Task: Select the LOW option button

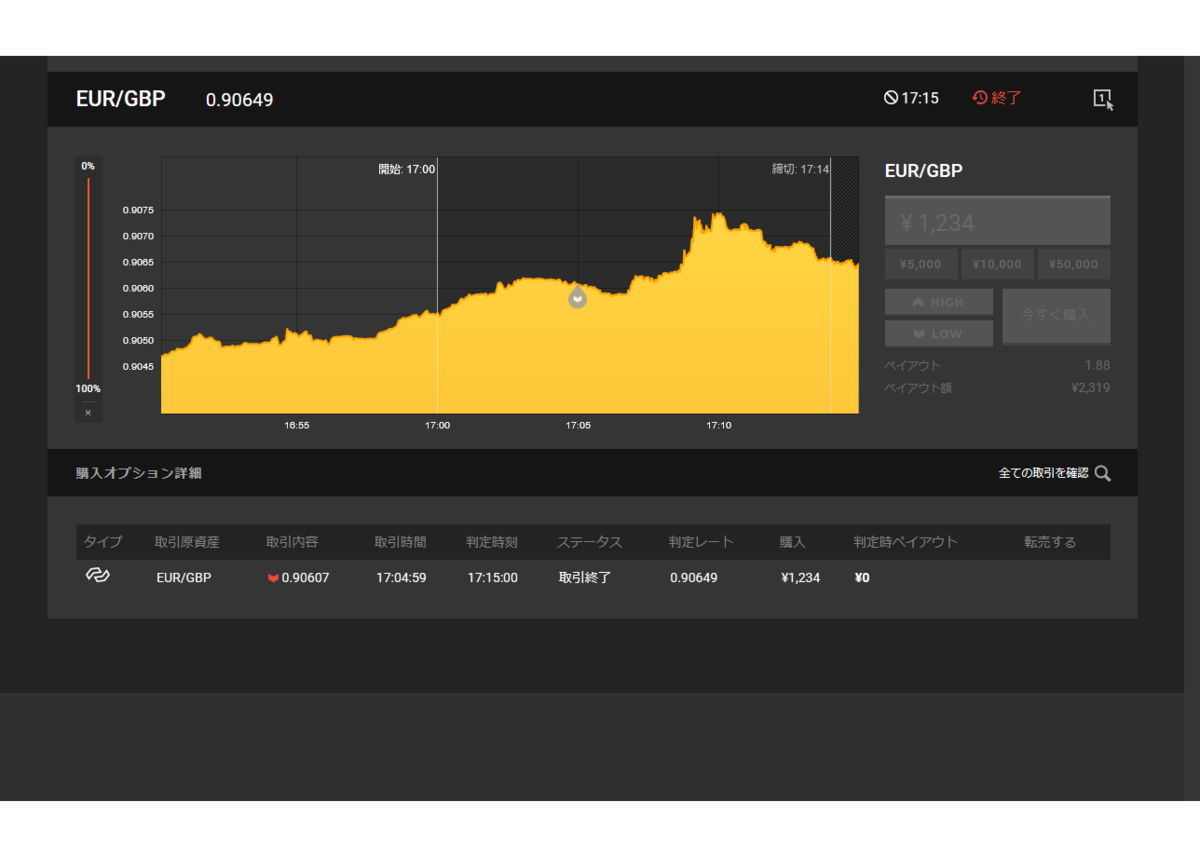Action: coord(939,333)
